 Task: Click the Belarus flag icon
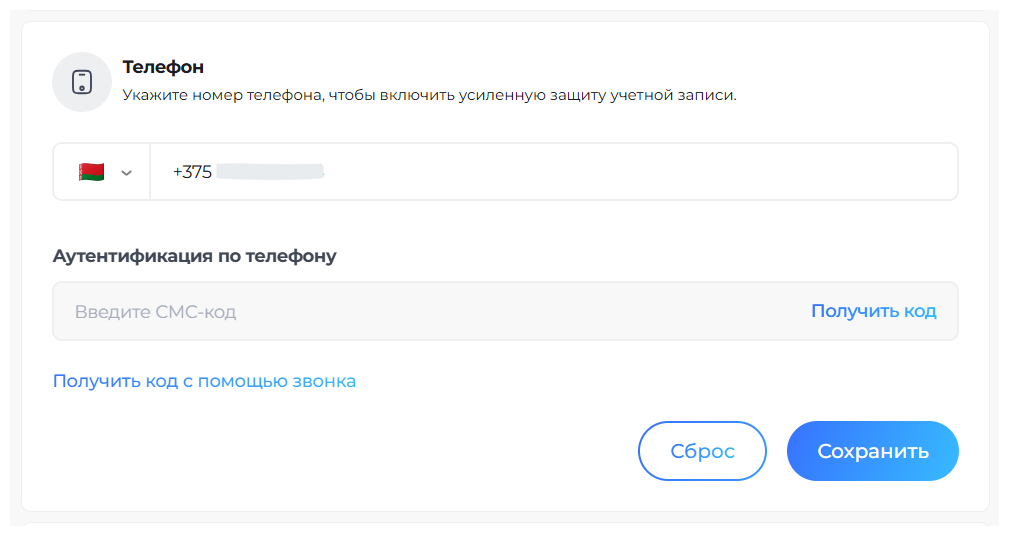(91, 172)
